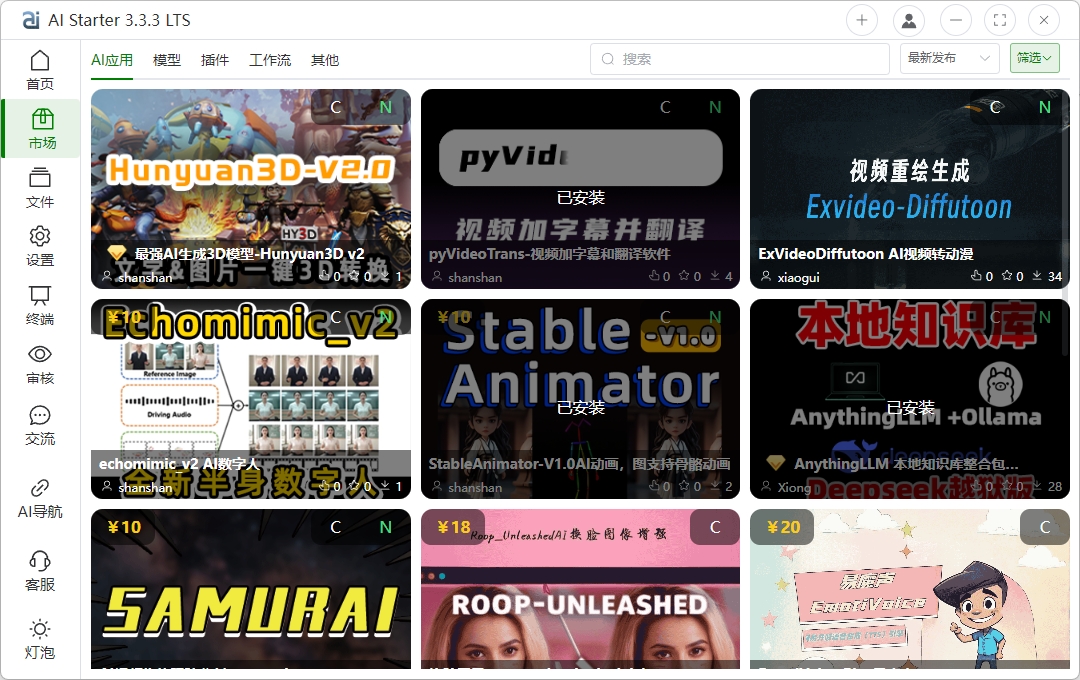Click the star icon on ExVideoDiffutoon card

1007,276
